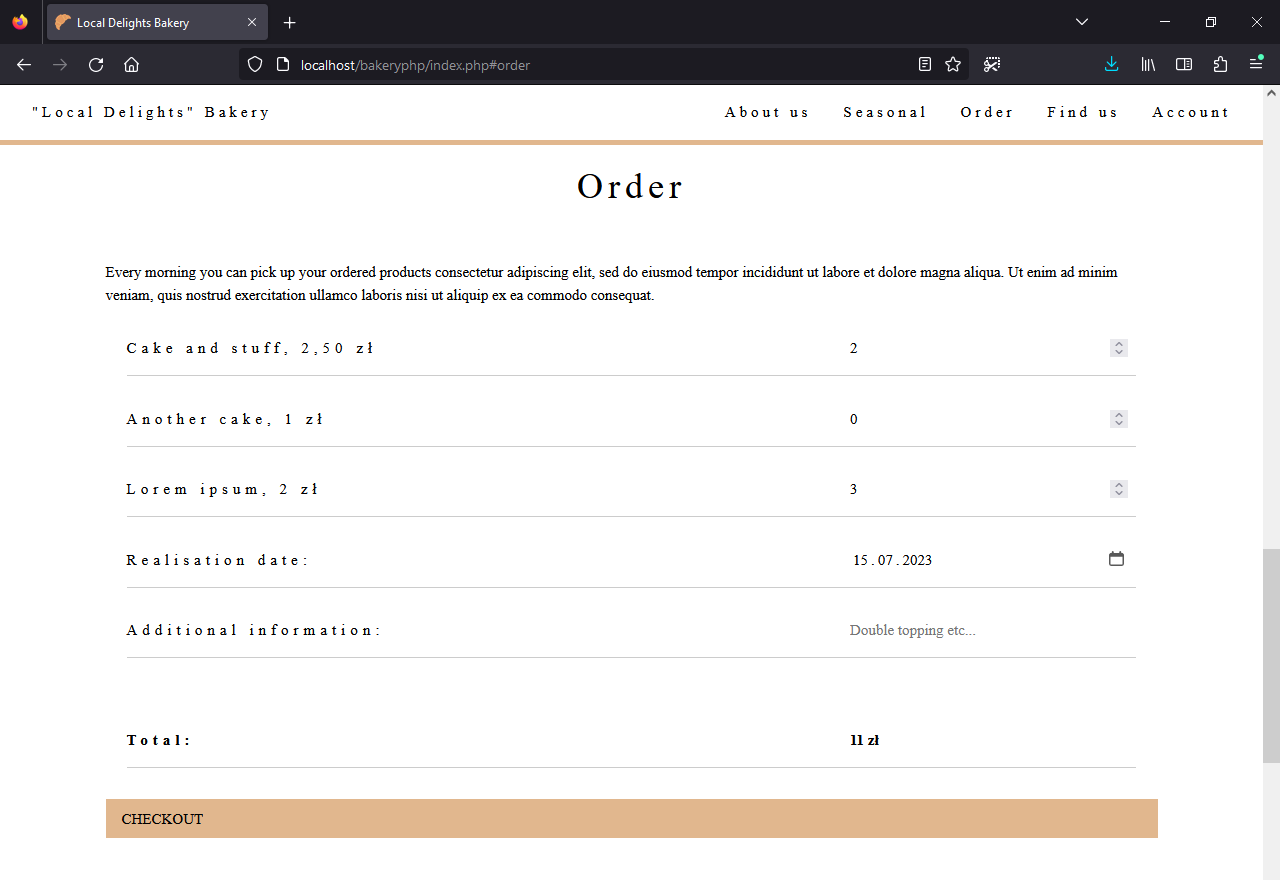
Task: Click the scrollbar up arrow
Action: point(1271,93)
